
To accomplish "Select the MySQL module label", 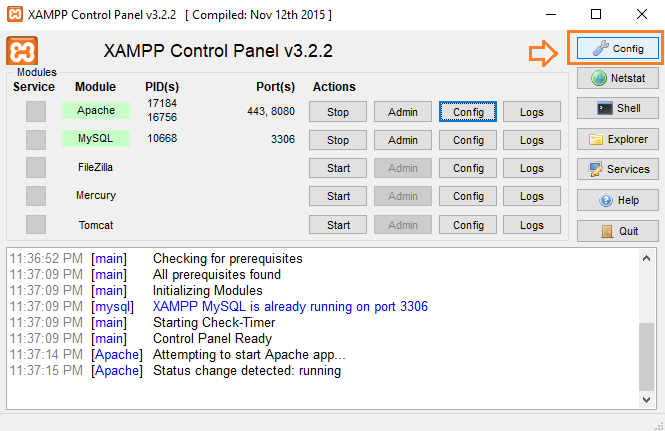I will [x=96, y=138].
